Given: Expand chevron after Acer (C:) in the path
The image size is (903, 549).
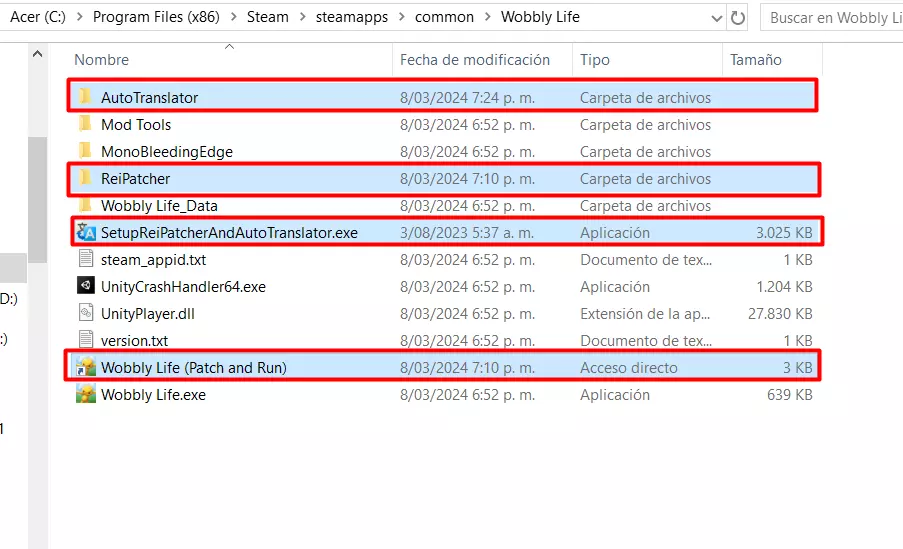Looking at the screenshot, I should point(79,17).
